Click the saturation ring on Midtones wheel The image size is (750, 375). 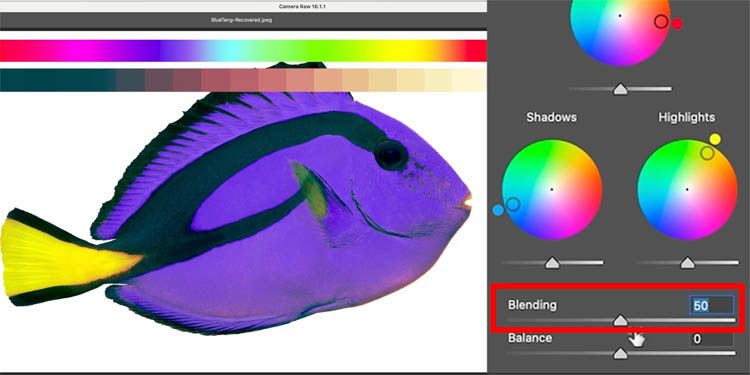(661, 22)
